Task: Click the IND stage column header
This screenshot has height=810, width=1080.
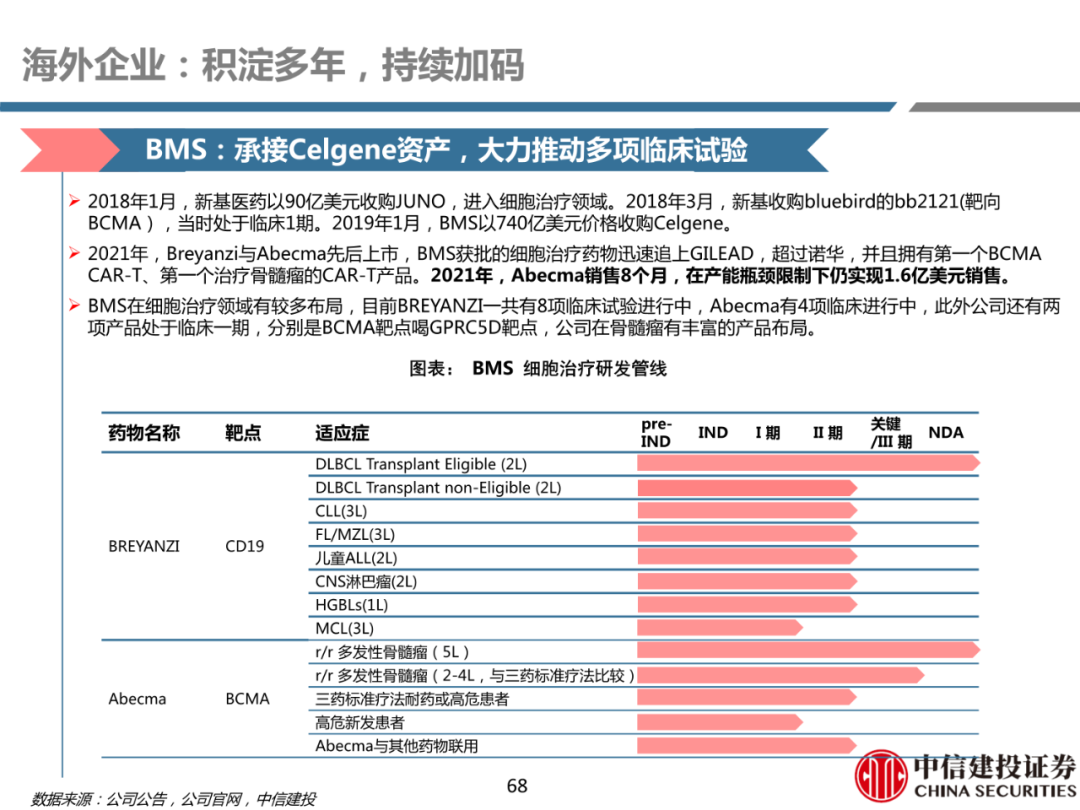Action: 713,433
